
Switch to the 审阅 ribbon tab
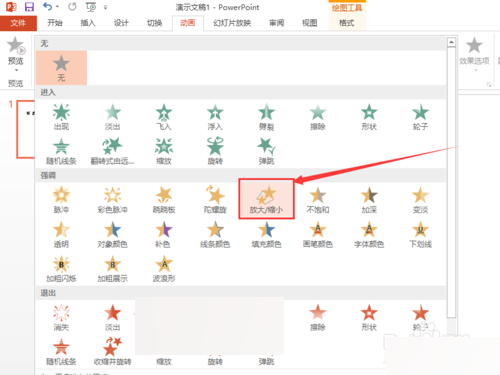276,23
